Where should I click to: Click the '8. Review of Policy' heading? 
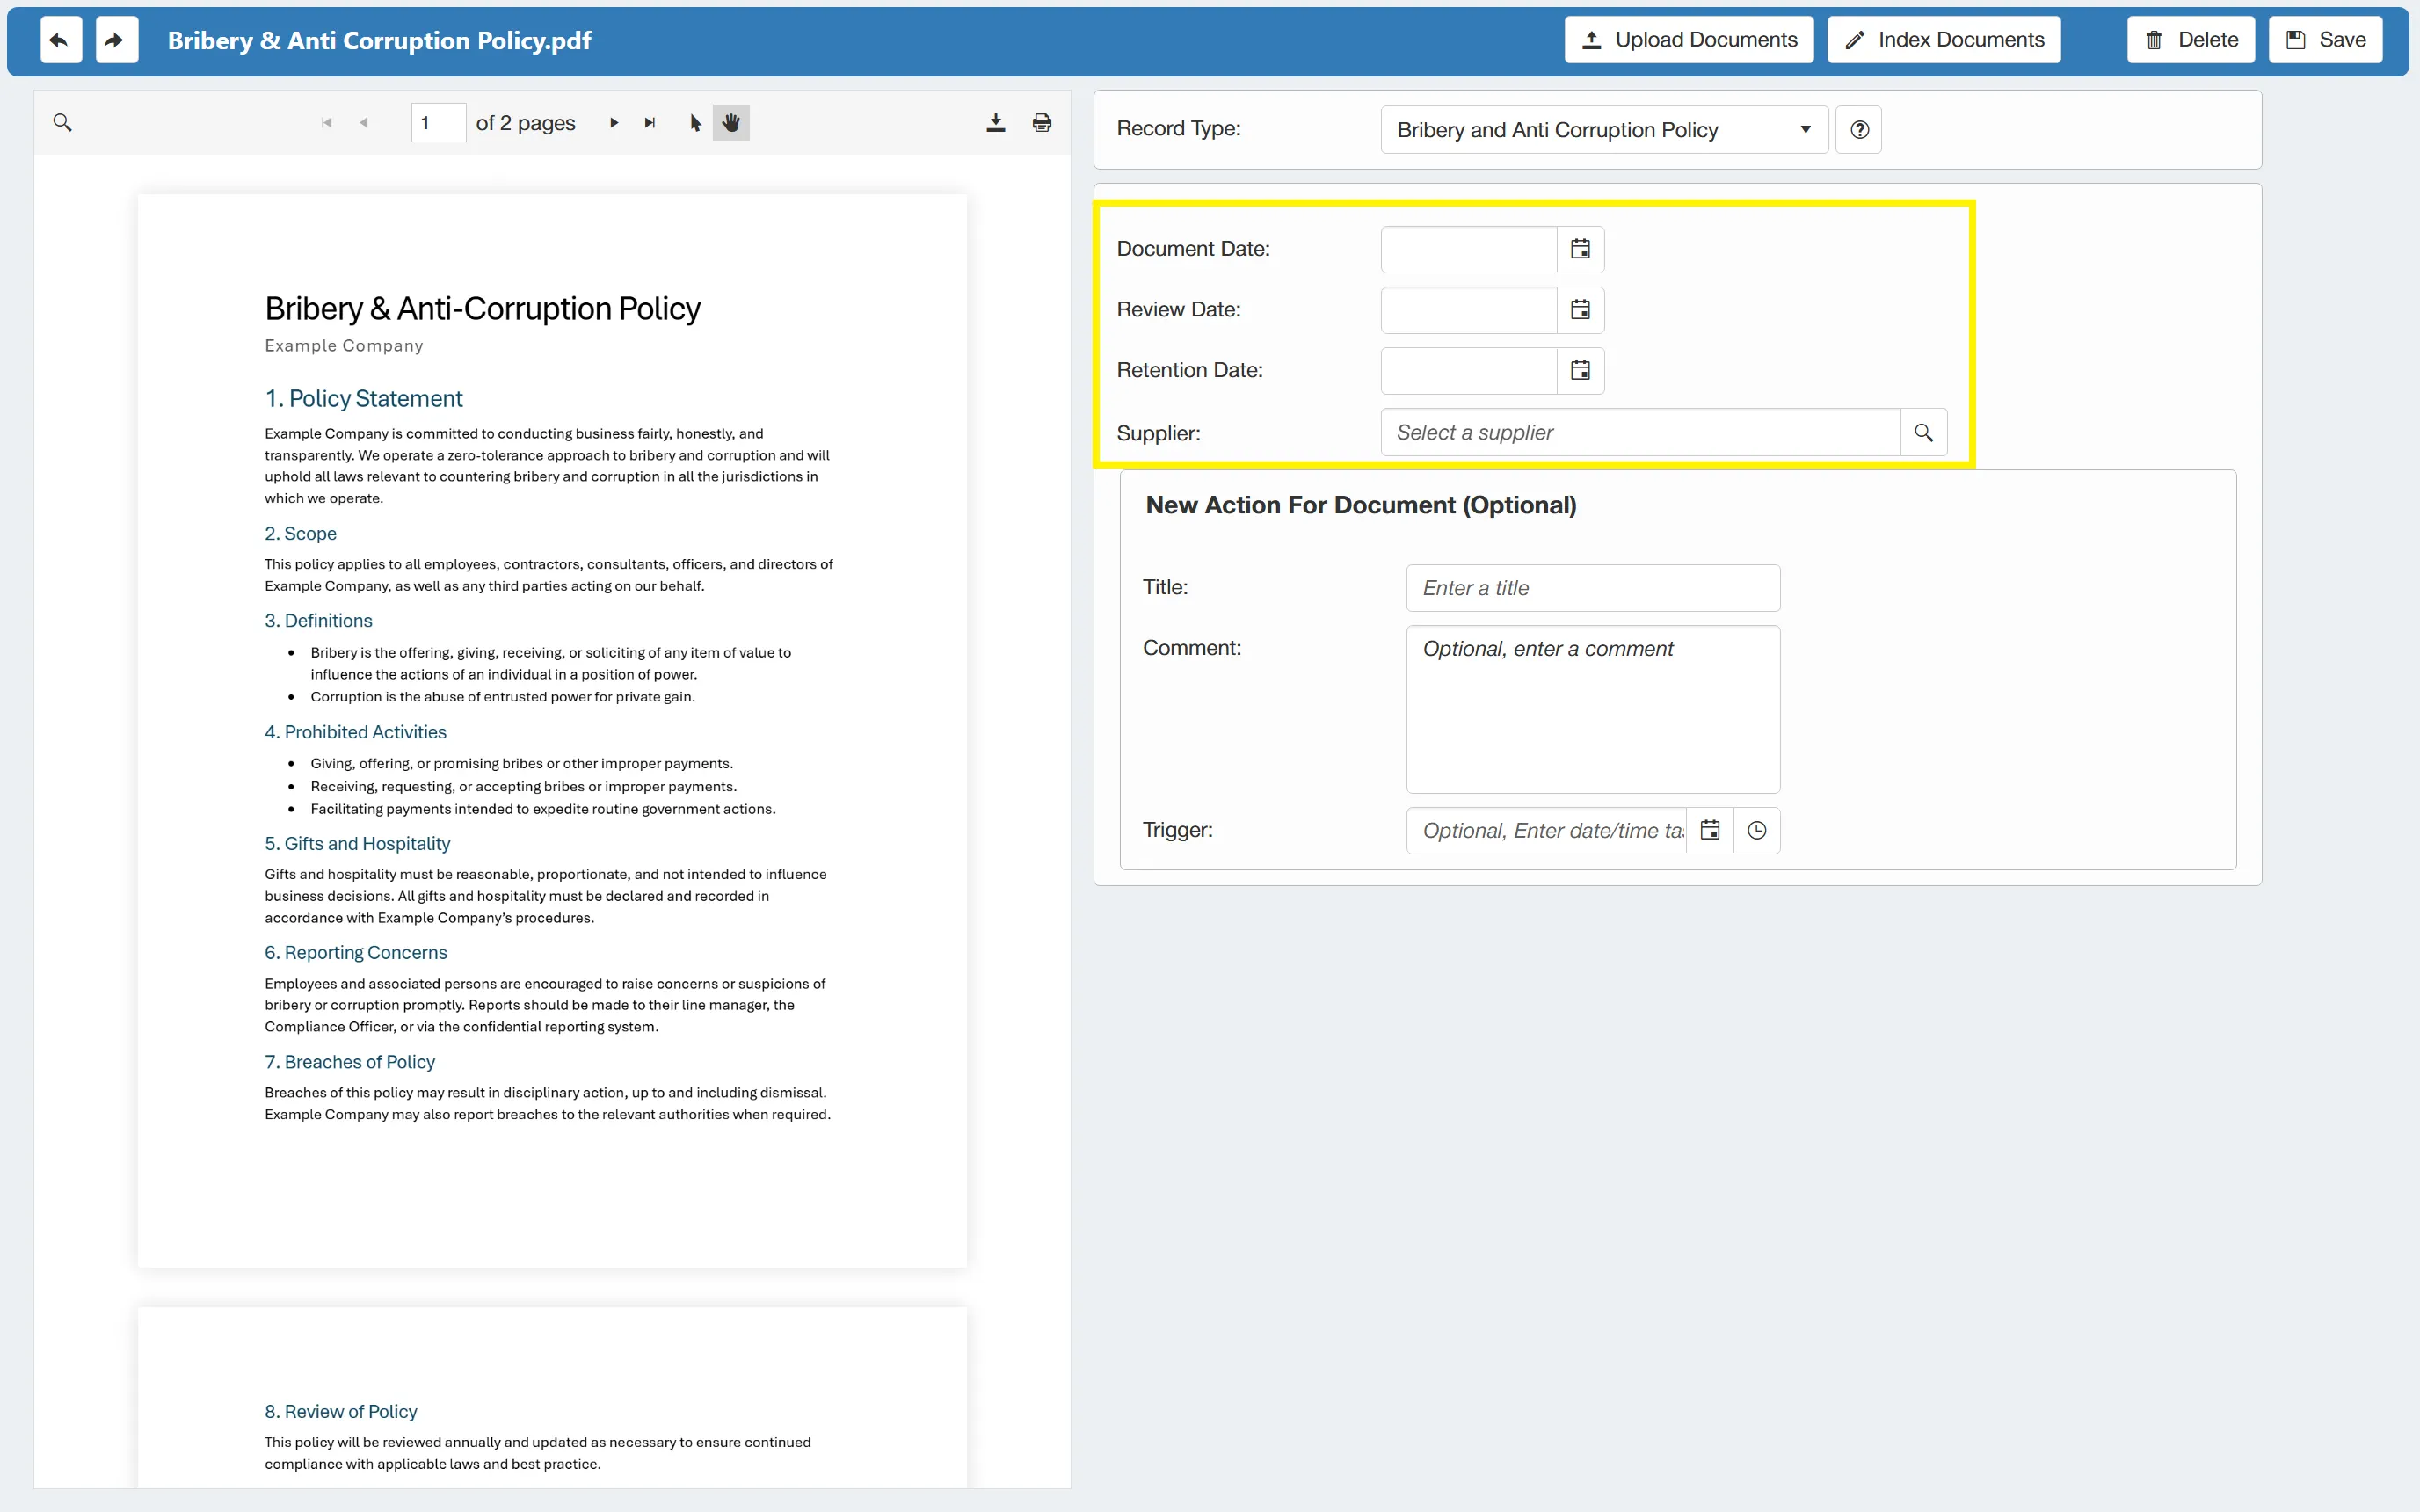tap(341, 1411)
